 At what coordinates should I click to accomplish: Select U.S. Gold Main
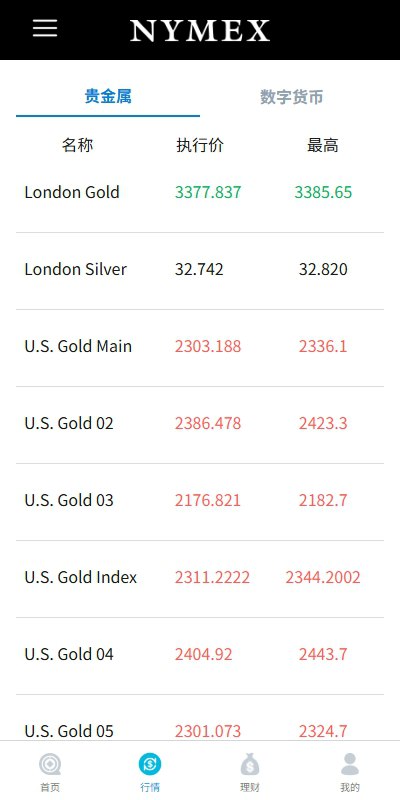[x=200, y=347]
